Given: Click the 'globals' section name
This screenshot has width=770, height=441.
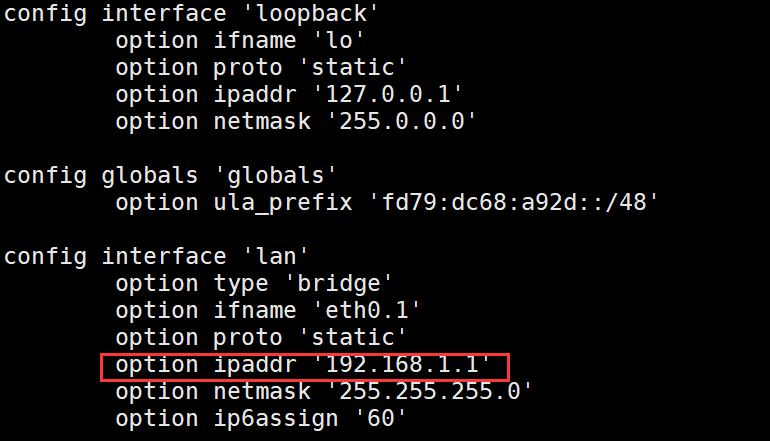Looking at the screenshot, I should pyautogui.click(x=283, y=176).
